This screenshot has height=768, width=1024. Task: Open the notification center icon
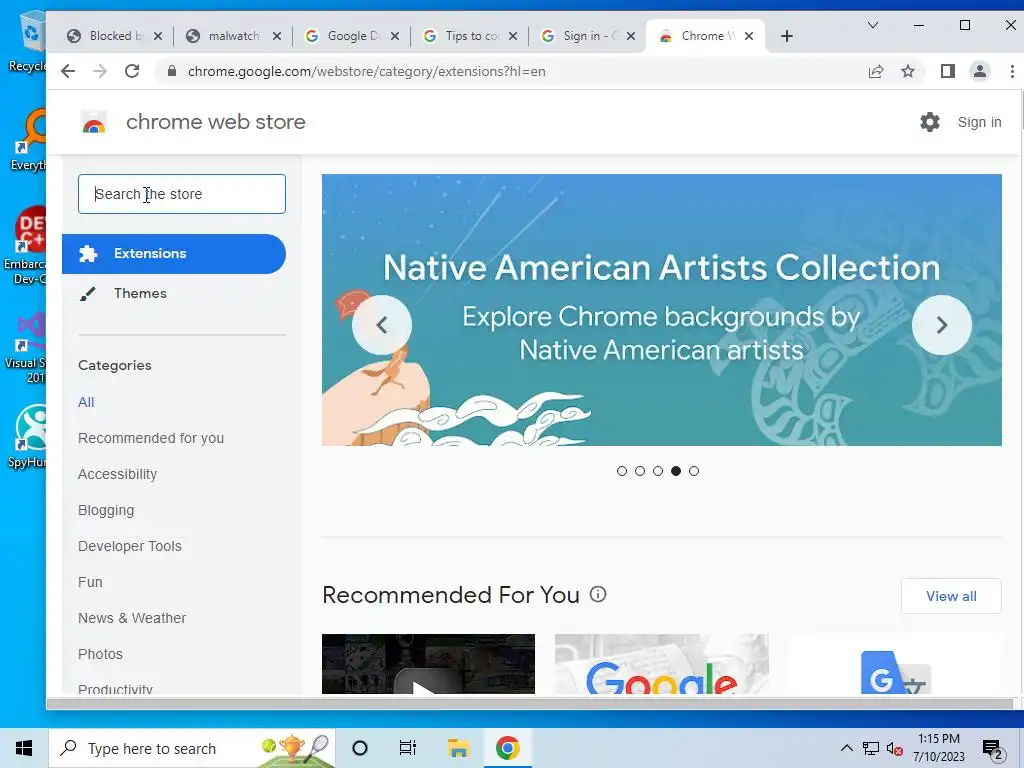993,750
